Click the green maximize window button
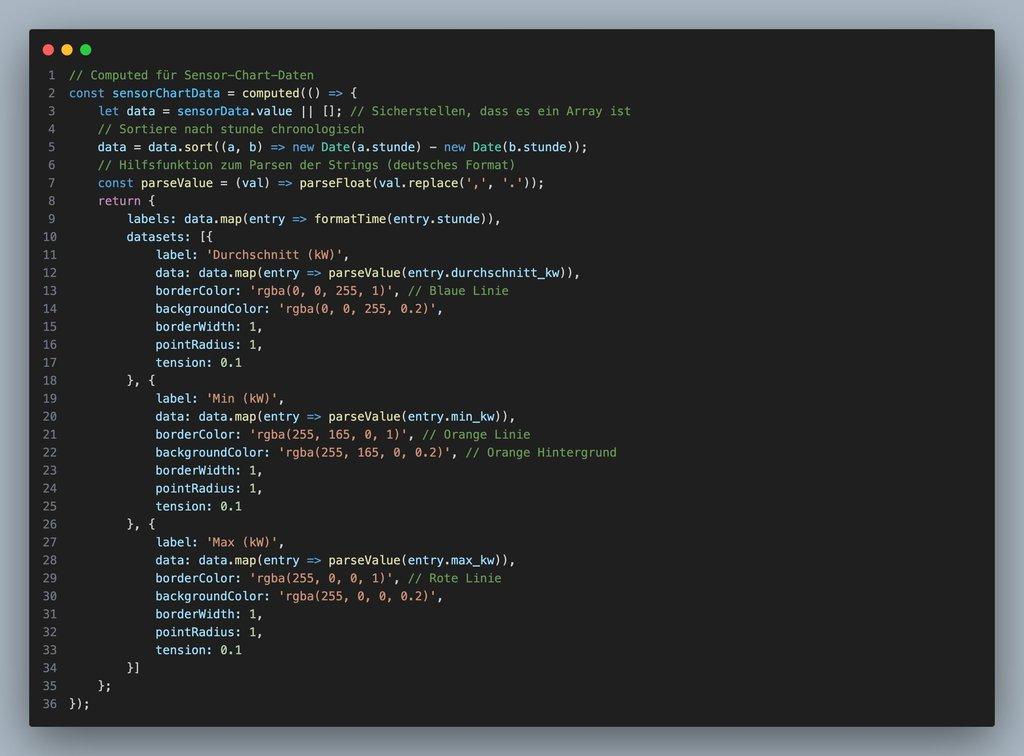This screenshot has width=1024, height=756. 86,50
